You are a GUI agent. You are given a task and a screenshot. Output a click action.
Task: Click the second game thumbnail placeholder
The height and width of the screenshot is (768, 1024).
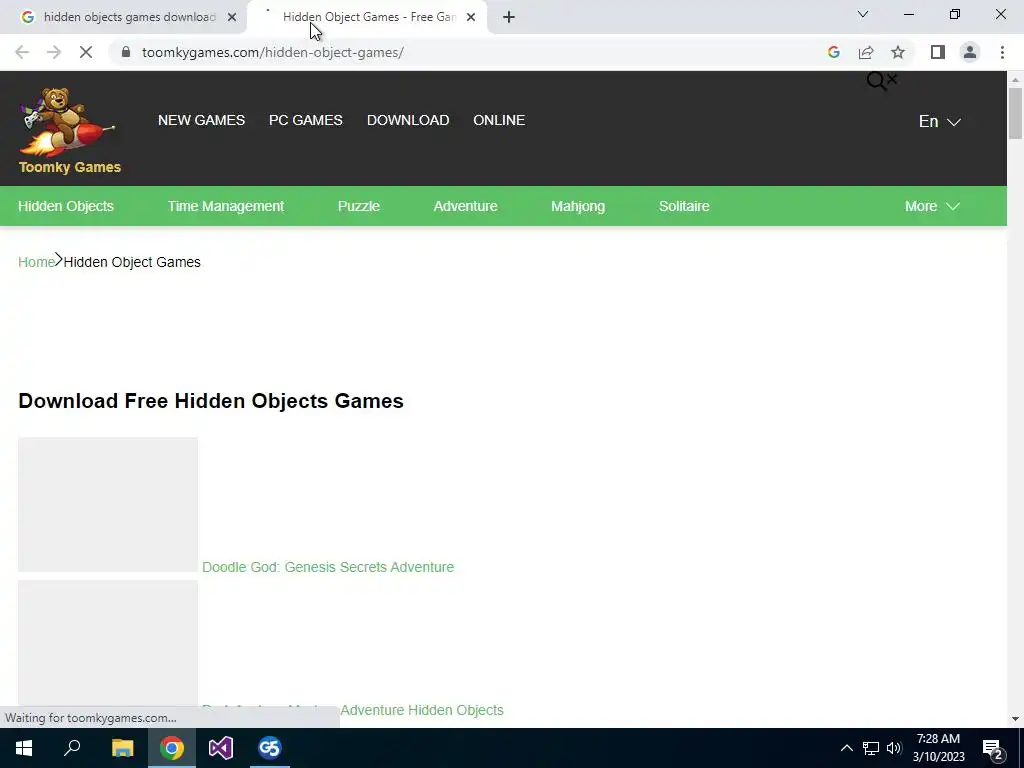(x=108, y=643)
